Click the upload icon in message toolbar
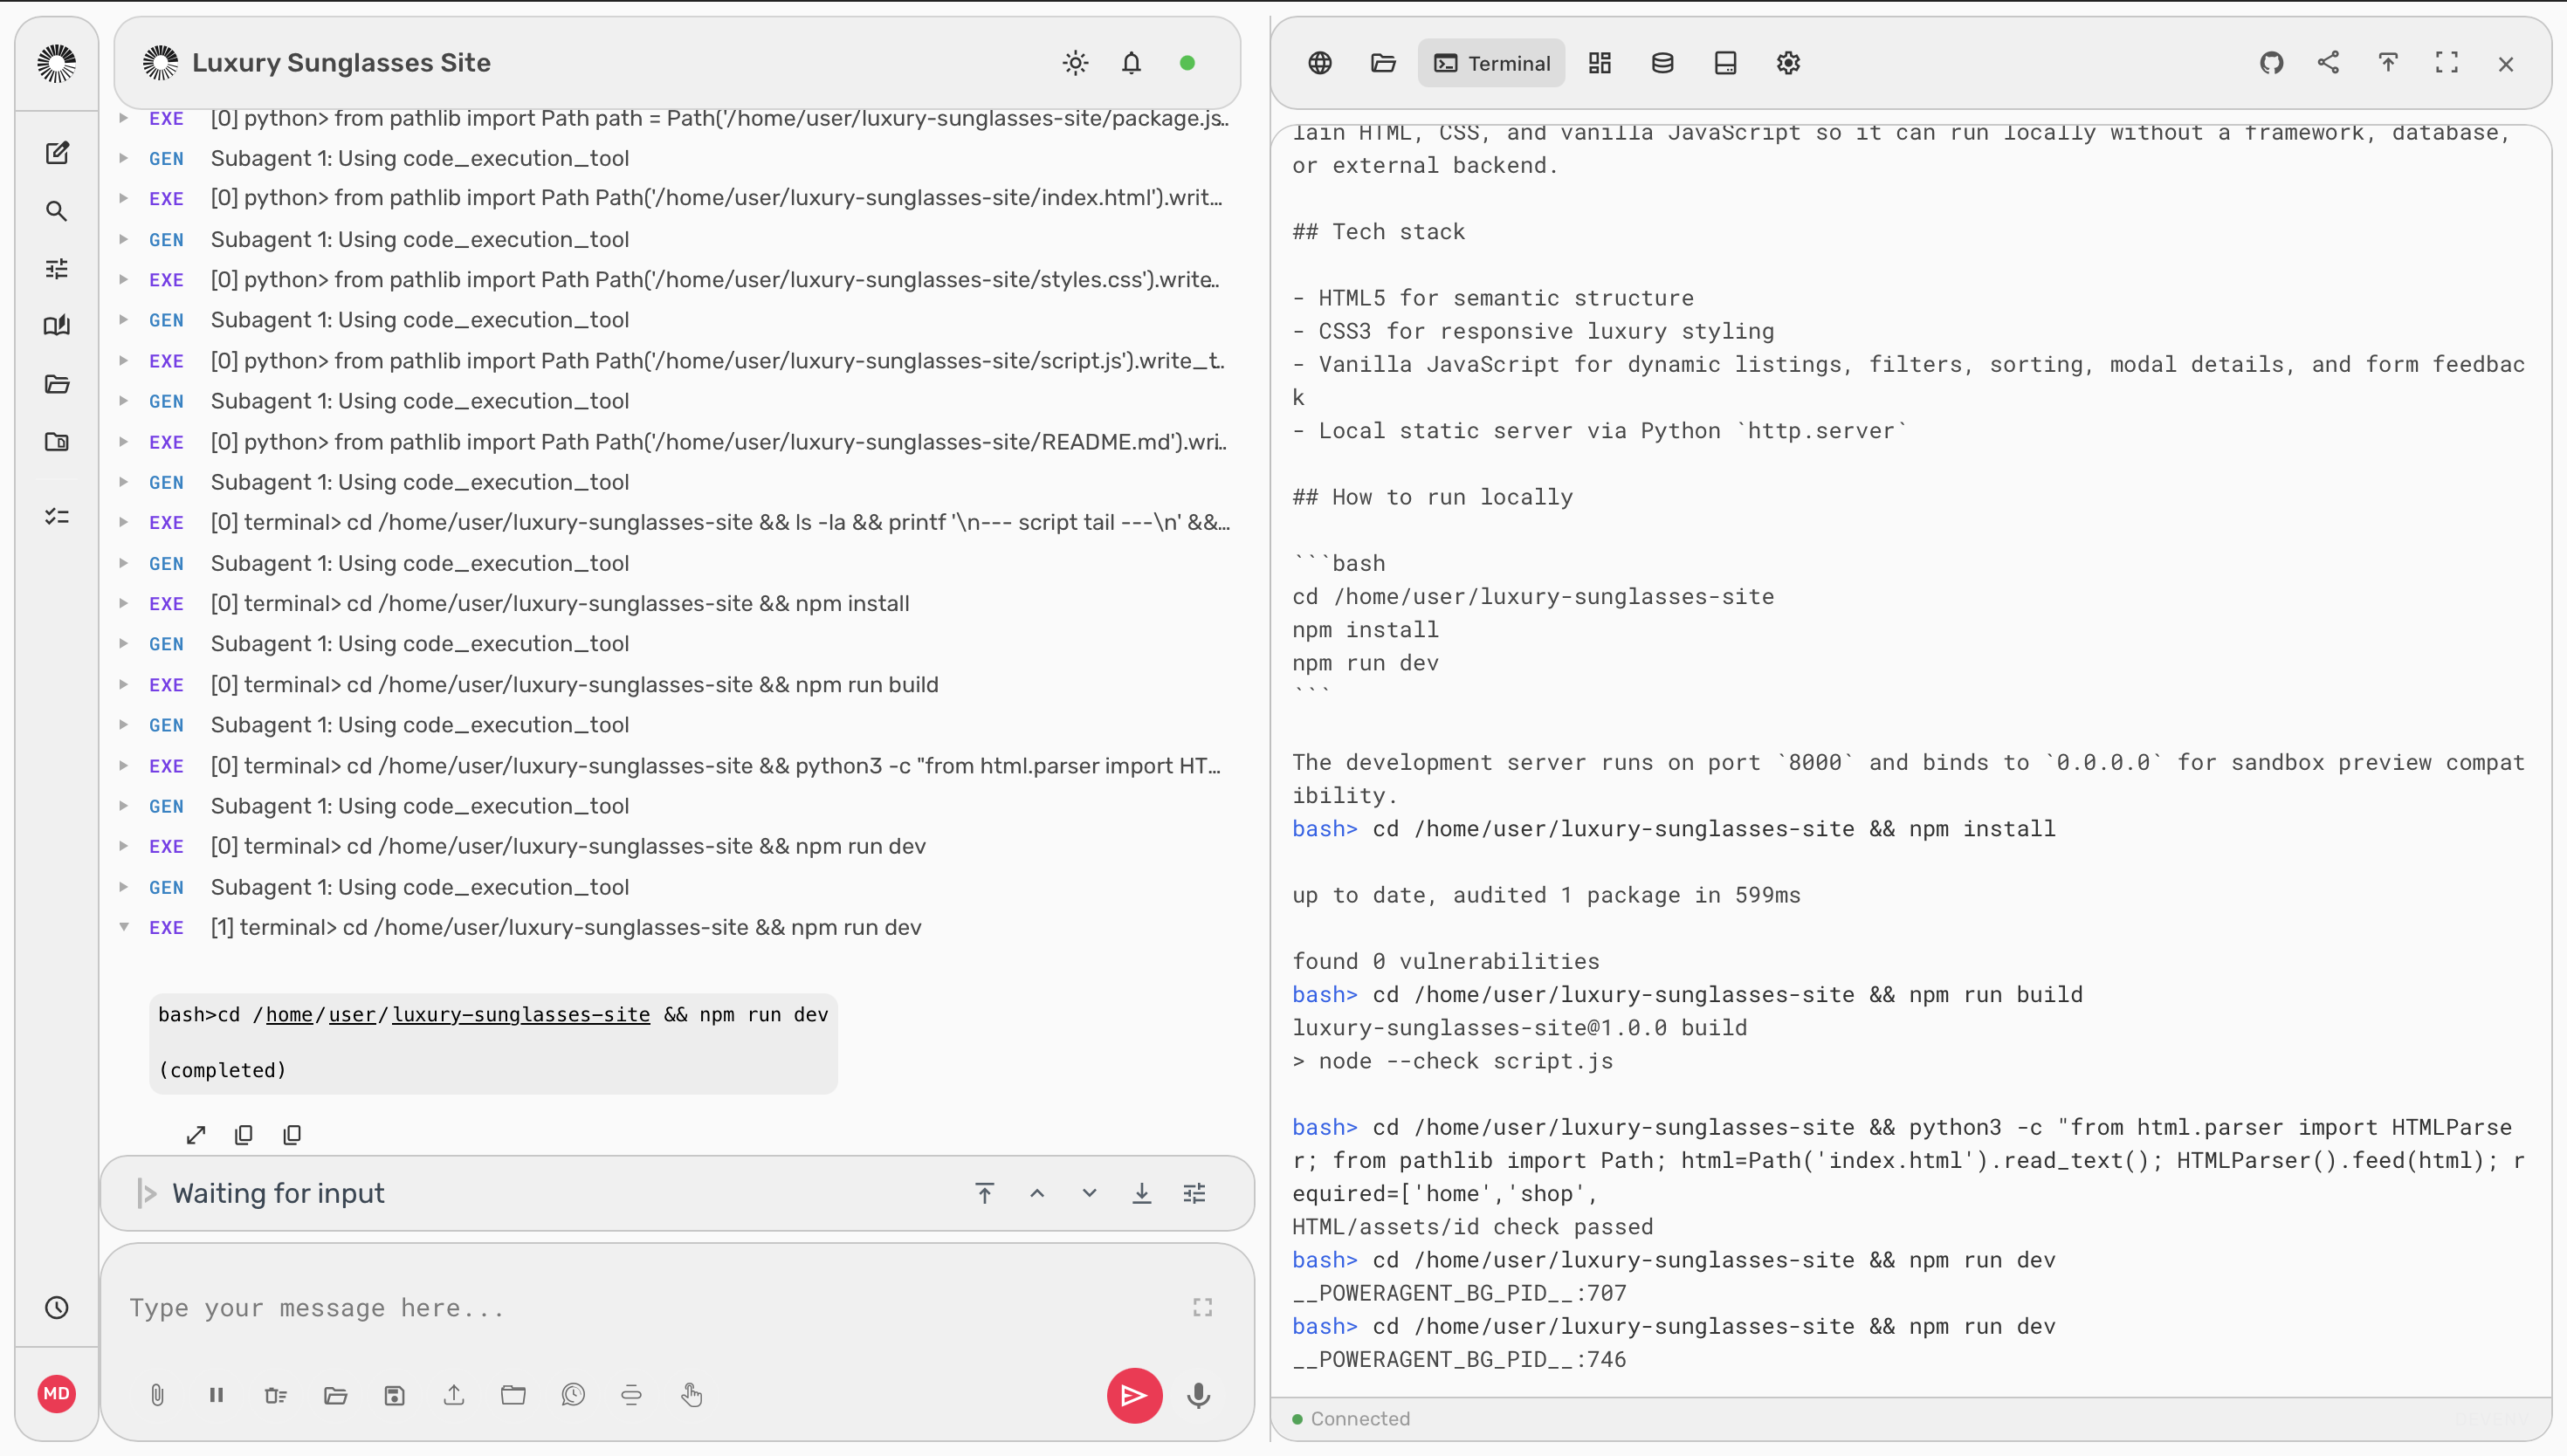The image size is (2567, 1456). coord(454,1395)
